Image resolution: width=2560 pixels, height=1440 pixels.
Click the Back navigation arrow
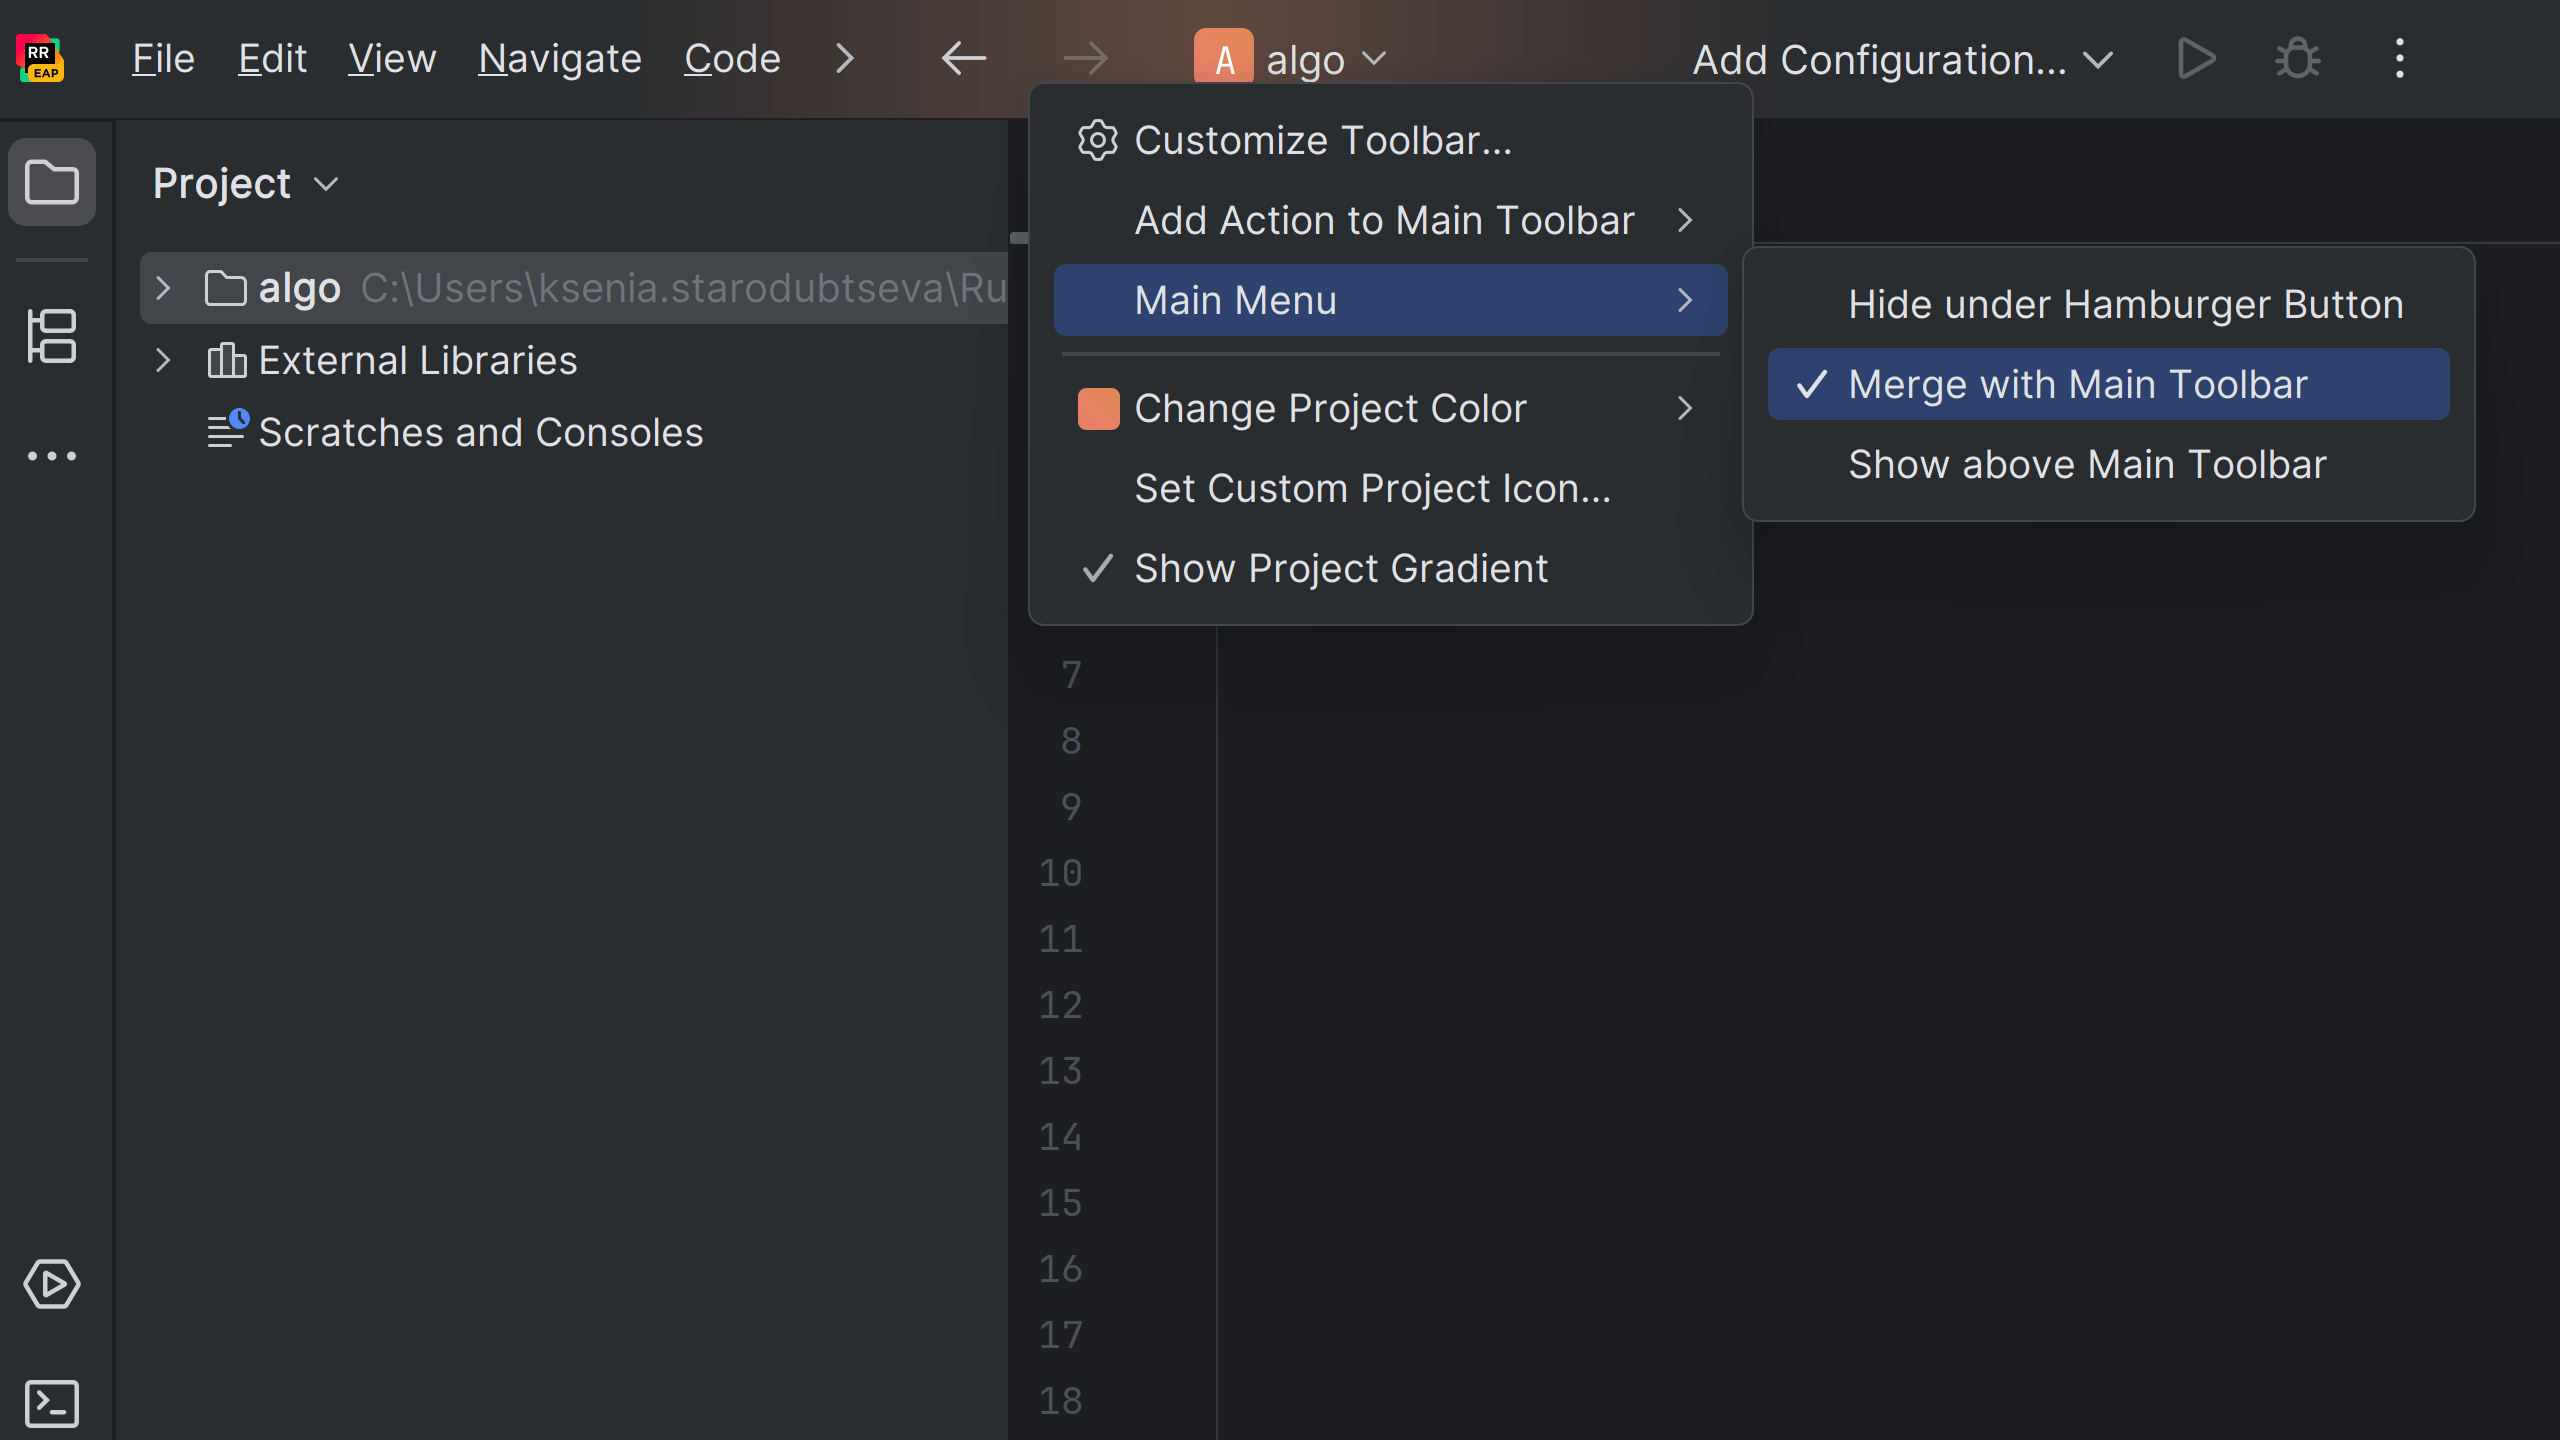point(964,59)
